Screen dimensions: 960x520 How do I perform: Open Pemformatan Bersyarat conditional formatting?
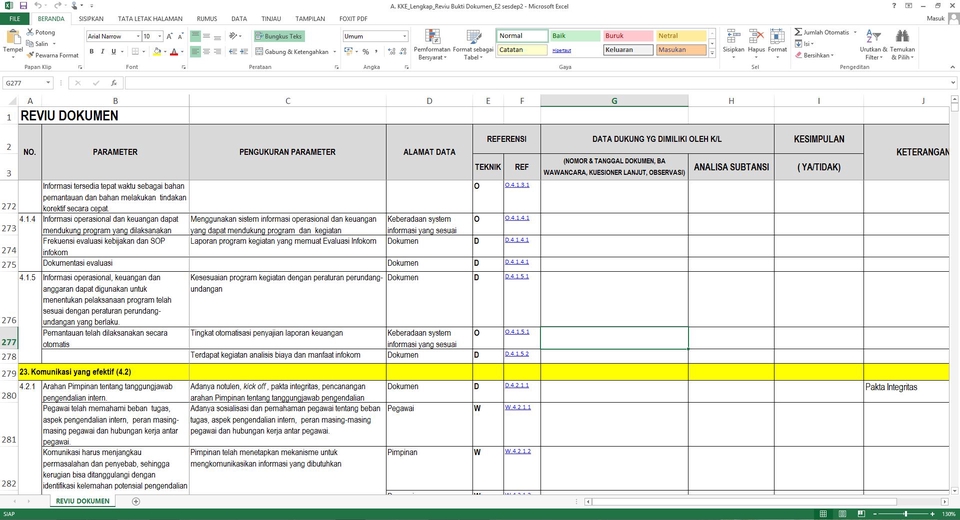coord(432,44)
